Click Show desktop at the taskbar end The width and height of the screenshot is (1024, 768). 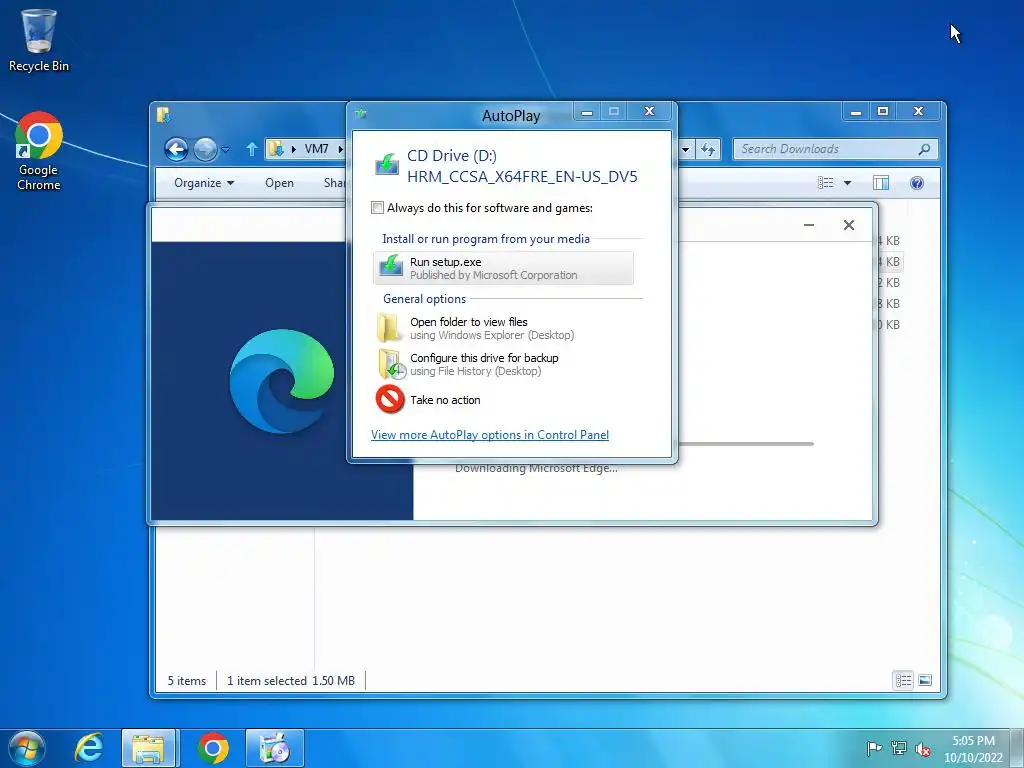click(x=1019, y=748)
